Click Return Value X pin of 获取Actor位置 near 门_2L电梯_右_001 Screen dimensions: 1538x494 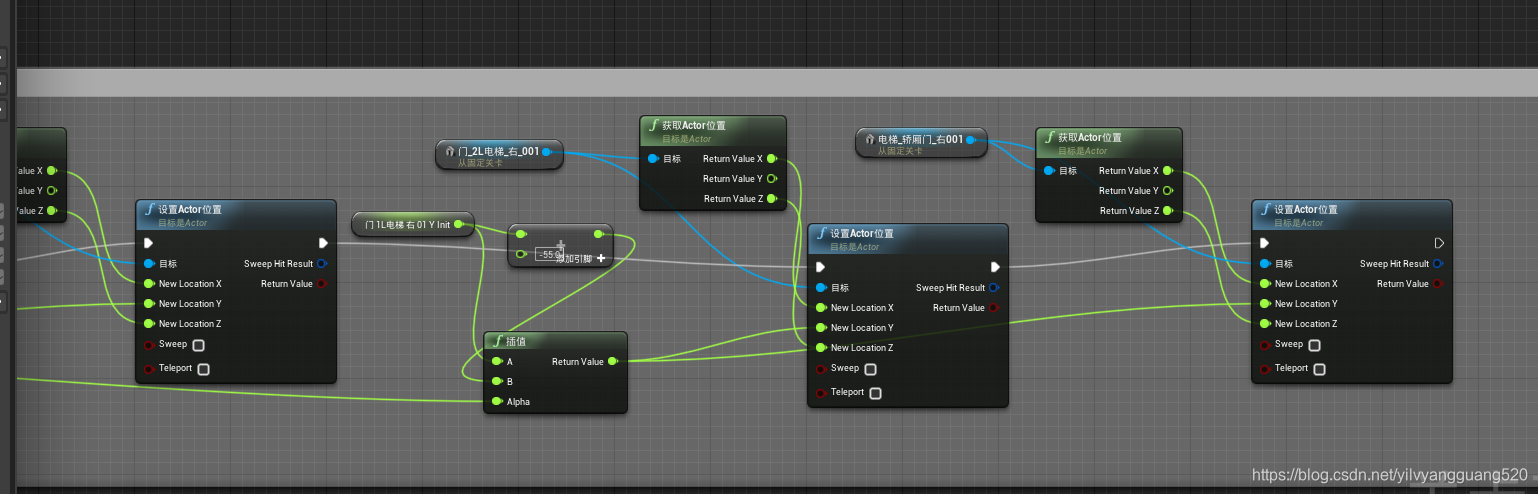tap(772, 159)
